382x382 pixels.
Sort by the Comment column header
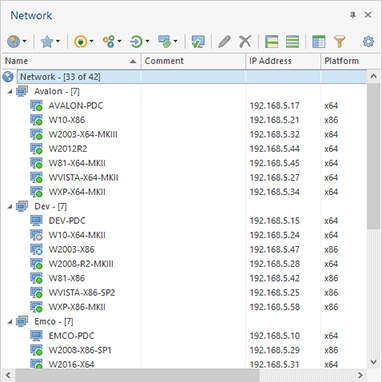pos(193,61)
